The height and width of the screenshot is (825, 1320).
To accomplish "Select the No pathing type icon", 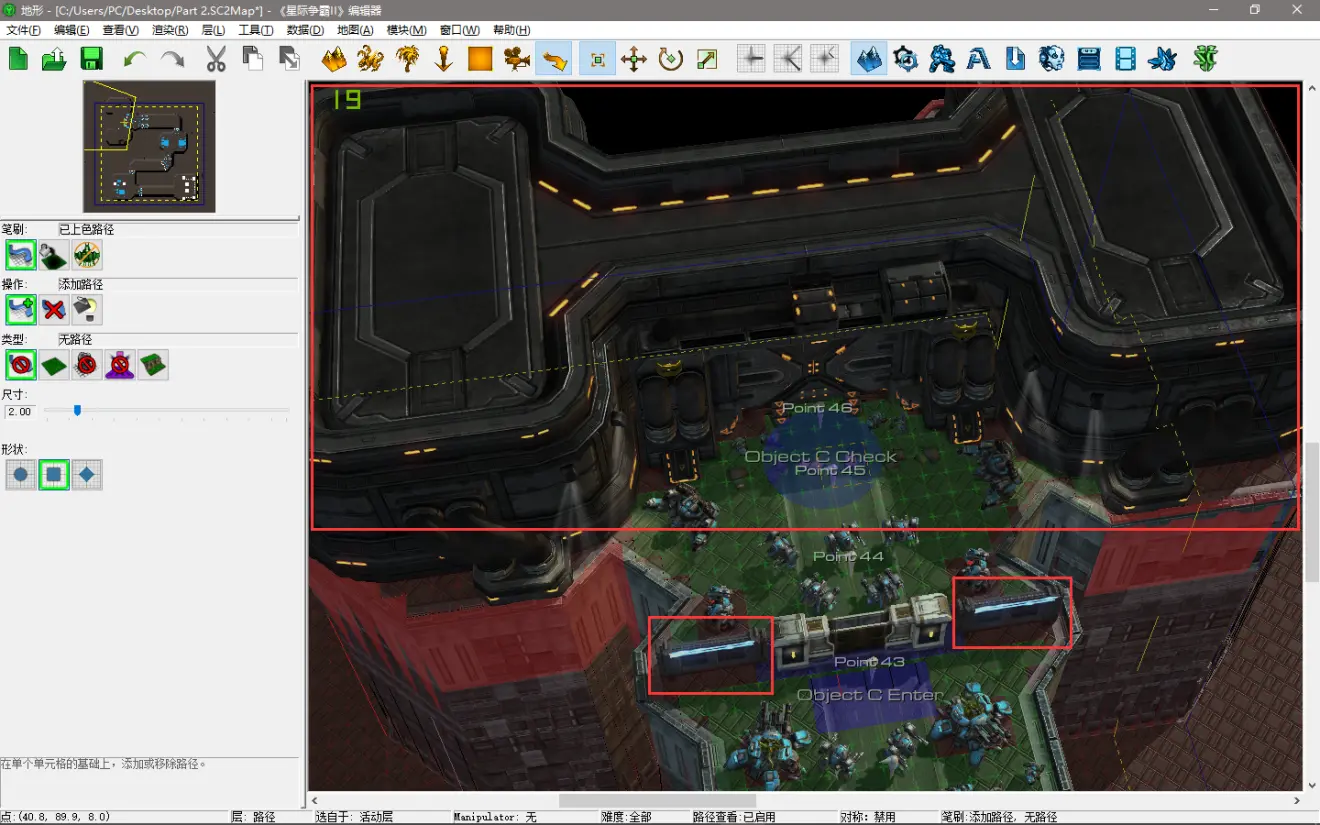I will pos(20,365).
